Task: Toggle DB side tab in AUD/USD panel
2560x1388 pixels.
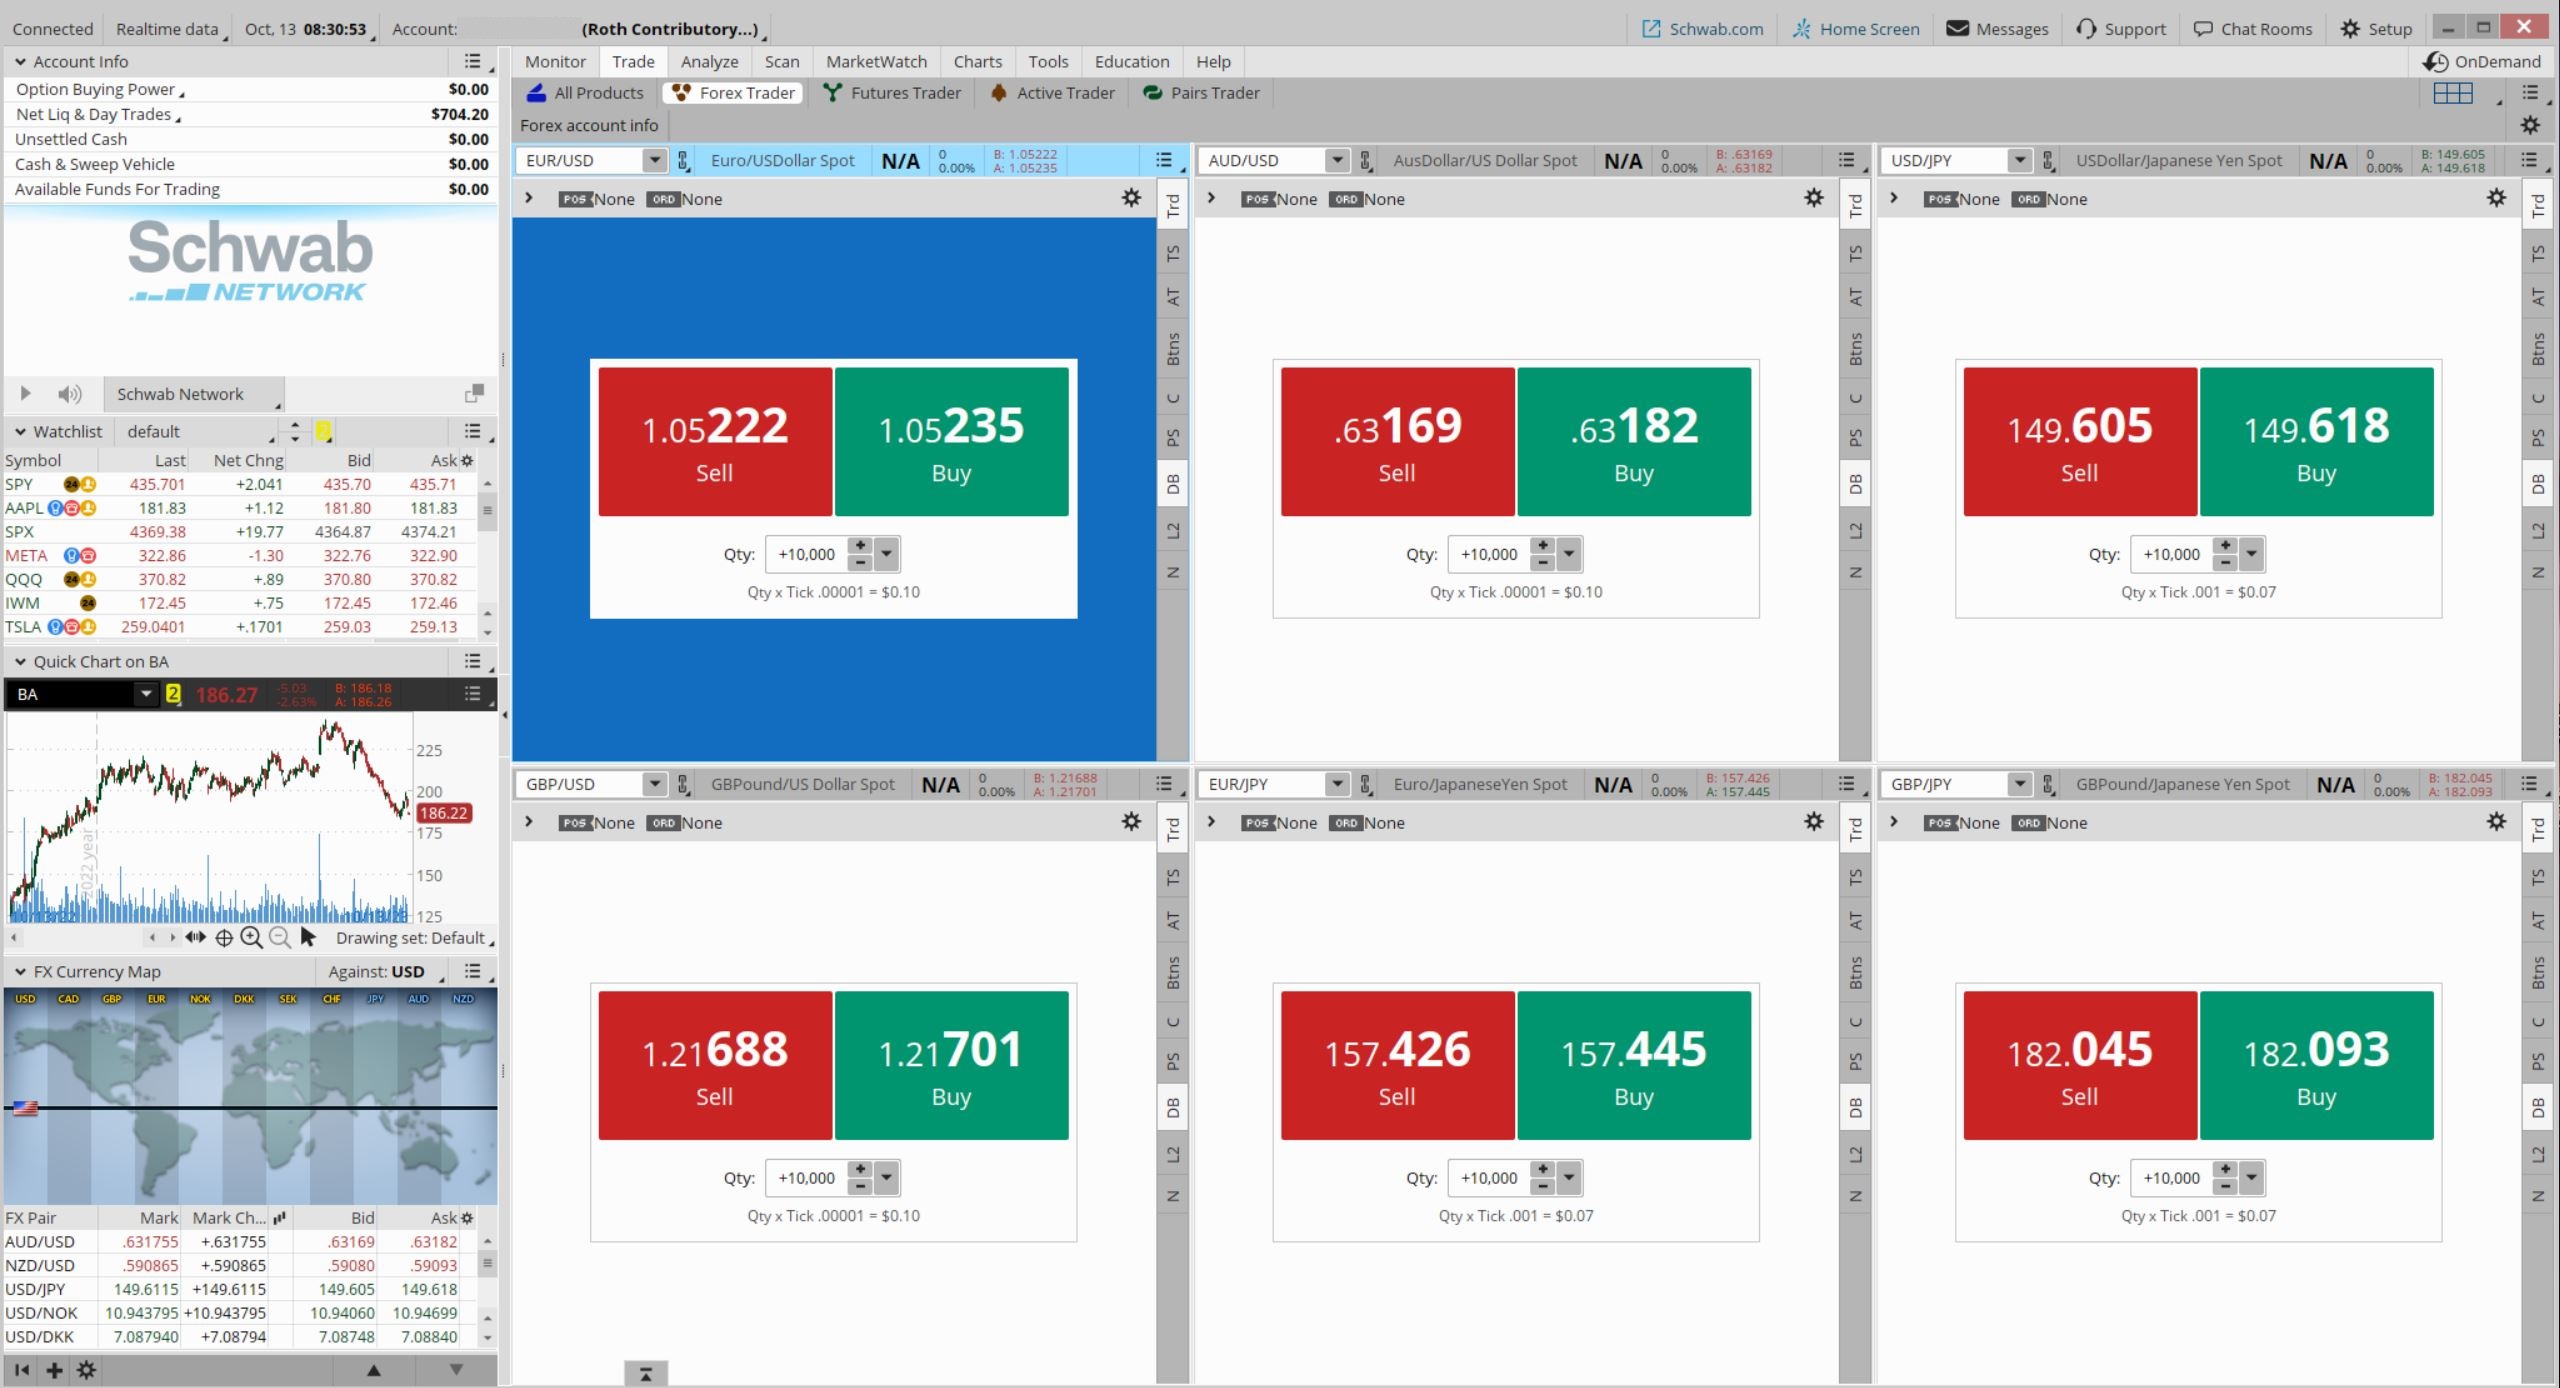Action: (x=1856, y=484)
